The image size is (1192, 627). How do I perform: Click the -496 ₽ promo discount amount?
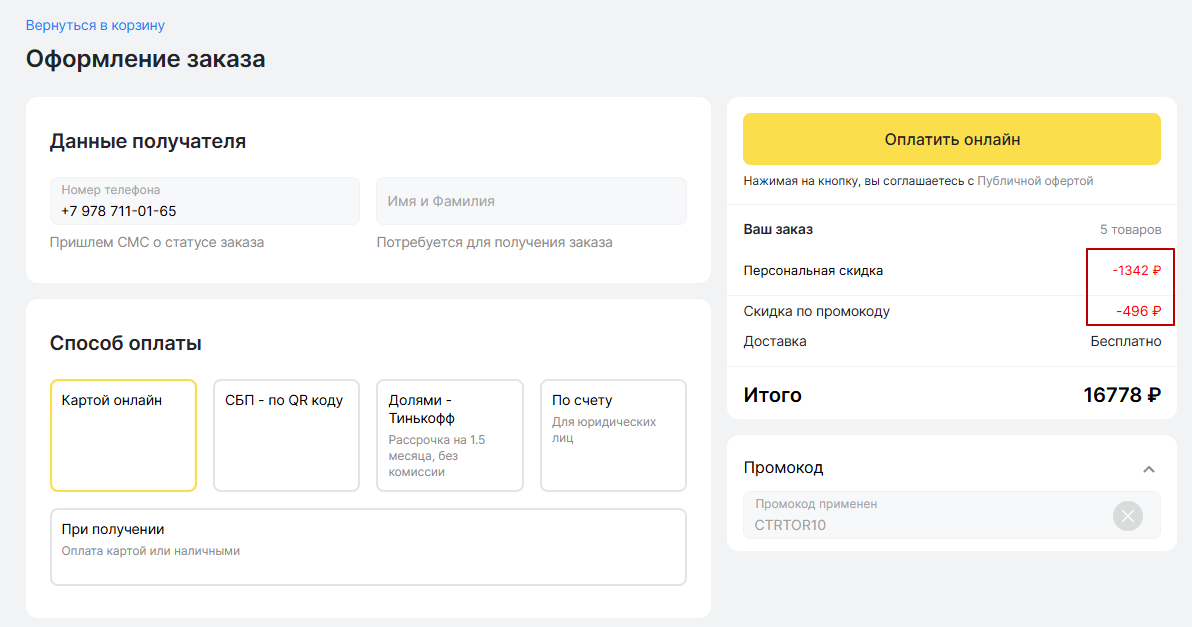[x=1138, y=311]
